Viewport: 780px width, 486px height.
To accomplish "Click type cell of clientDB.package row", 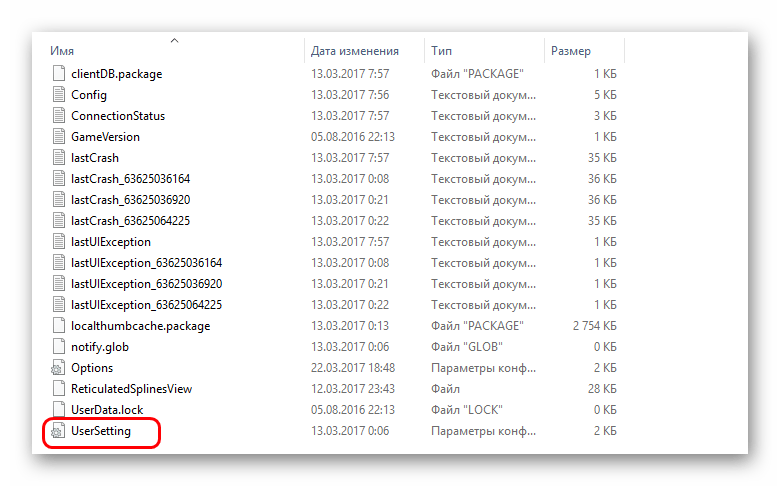I will (x=477, y=74).
